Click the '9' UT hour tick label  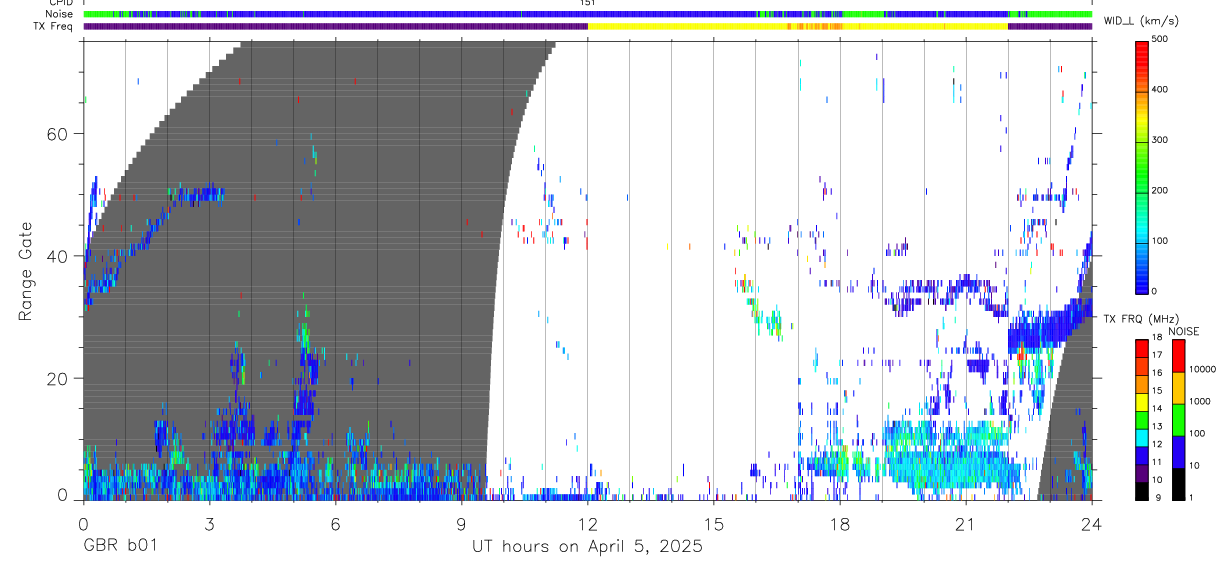461,524
